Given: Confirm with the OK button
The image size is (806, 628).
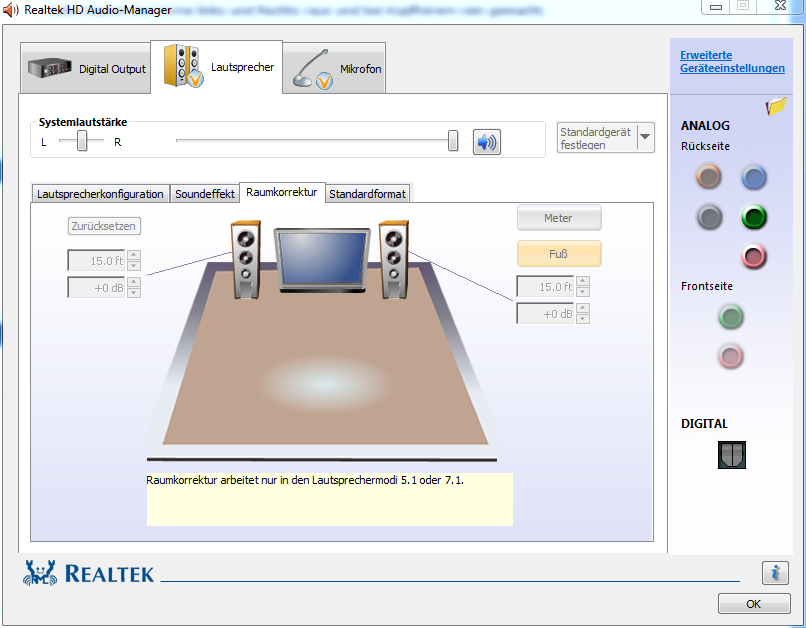Looking at the screenshot, I should click(754, 604).
